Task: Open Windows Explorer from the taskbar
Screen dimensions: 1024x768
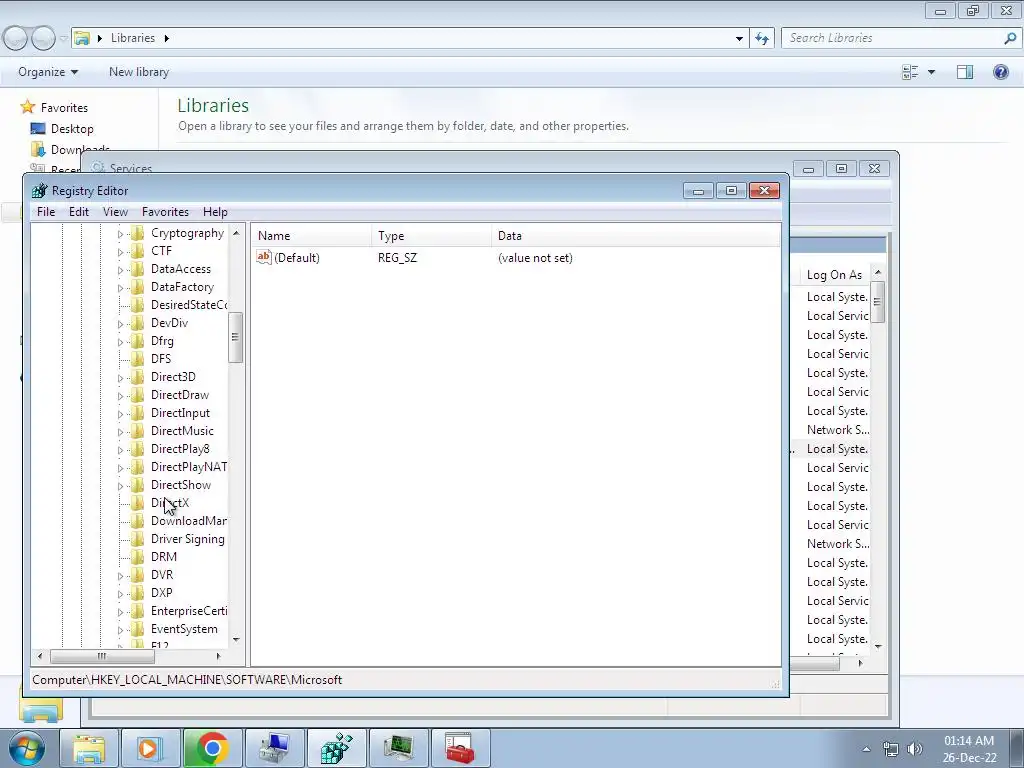Action: point(89,748)
